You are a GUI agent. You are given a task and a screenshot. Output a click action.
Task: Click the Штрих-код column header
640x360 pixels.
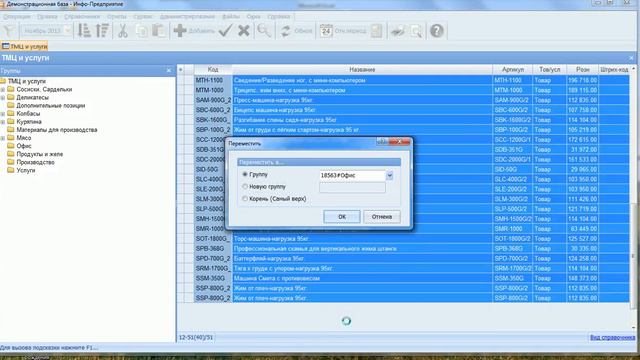tap(614, 70)
